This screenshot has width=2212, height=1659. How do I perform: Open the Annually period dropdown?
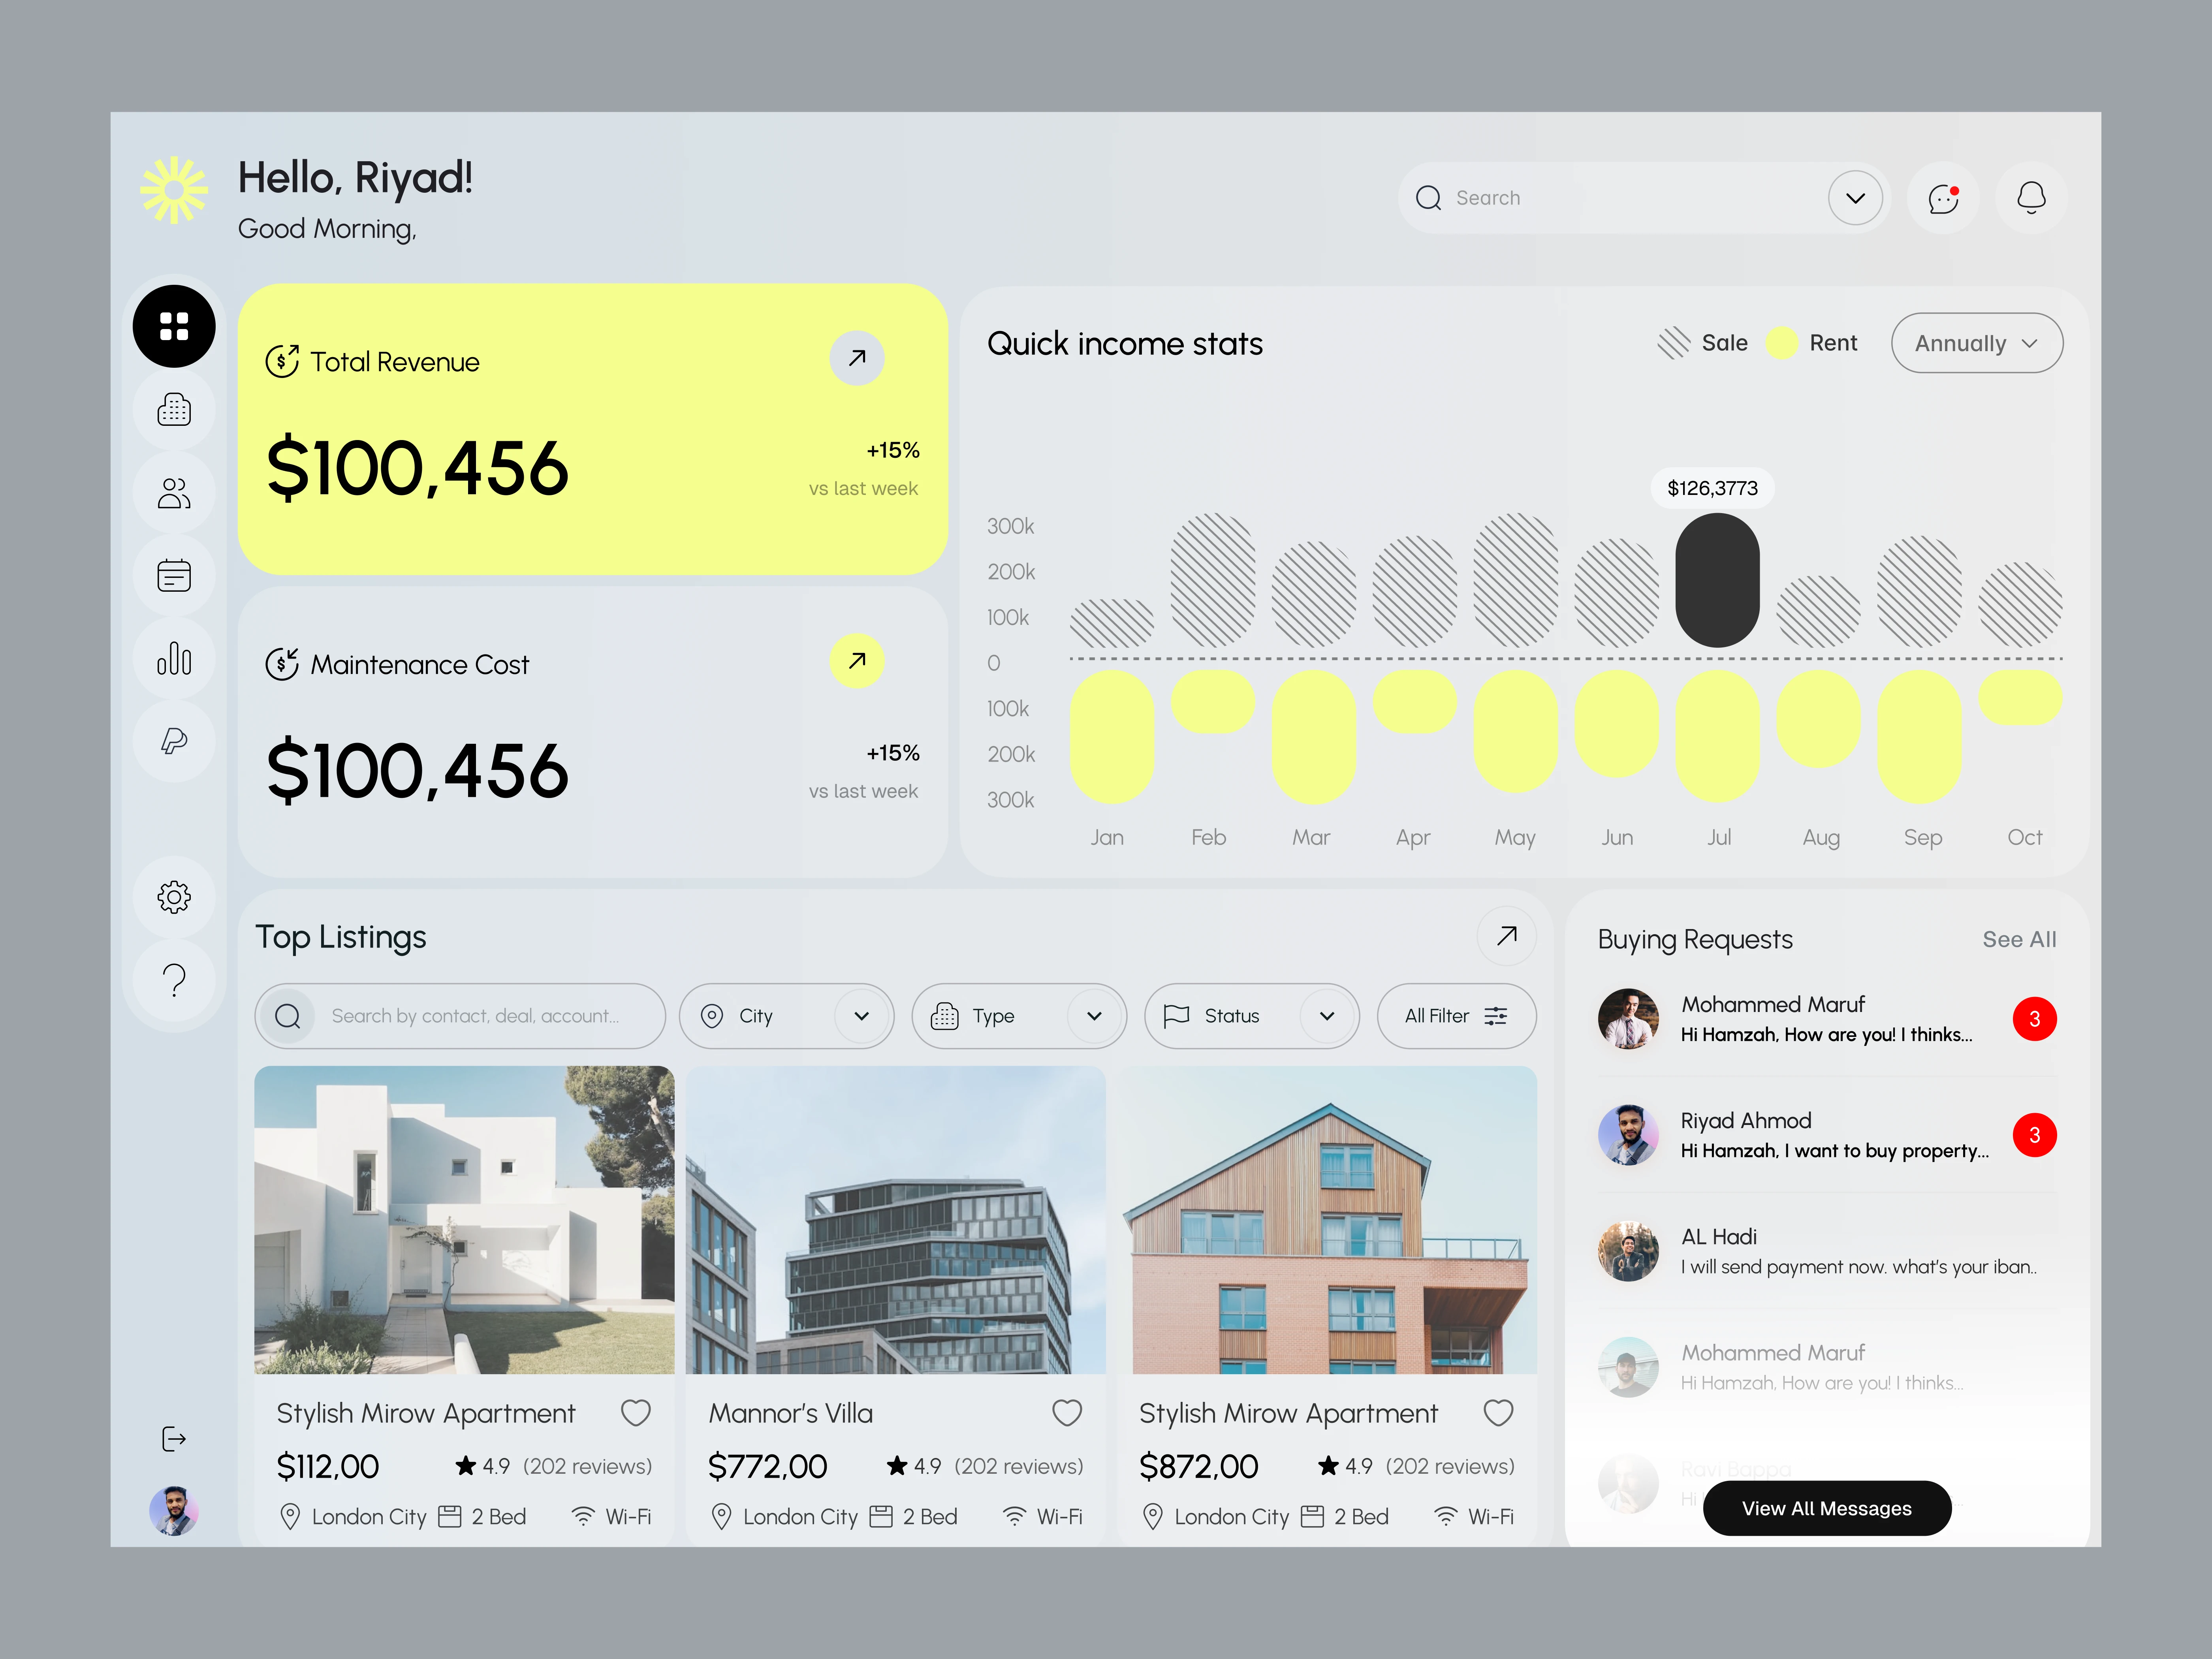pyautogui.click(x=1976, y=343)
